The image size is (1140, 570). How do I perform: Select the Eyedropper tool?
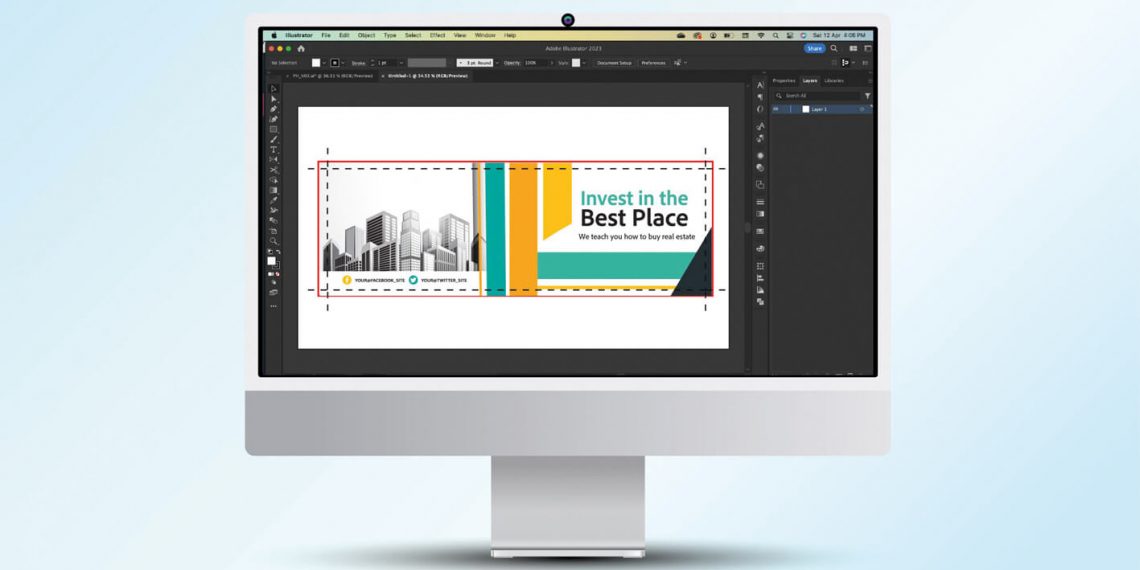[x=273, y=200]
